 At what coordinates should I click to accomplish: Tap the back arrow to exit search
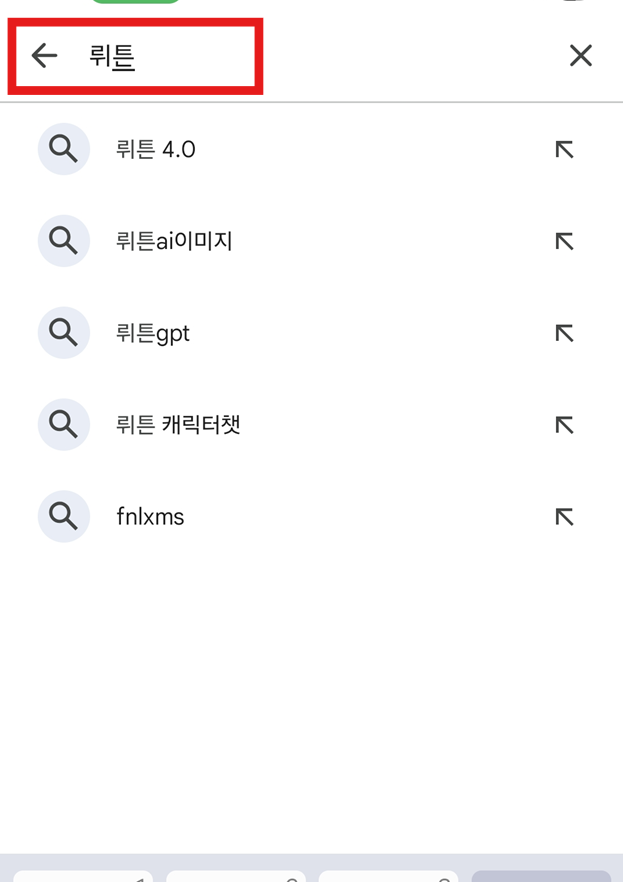(x=43, y=55)
